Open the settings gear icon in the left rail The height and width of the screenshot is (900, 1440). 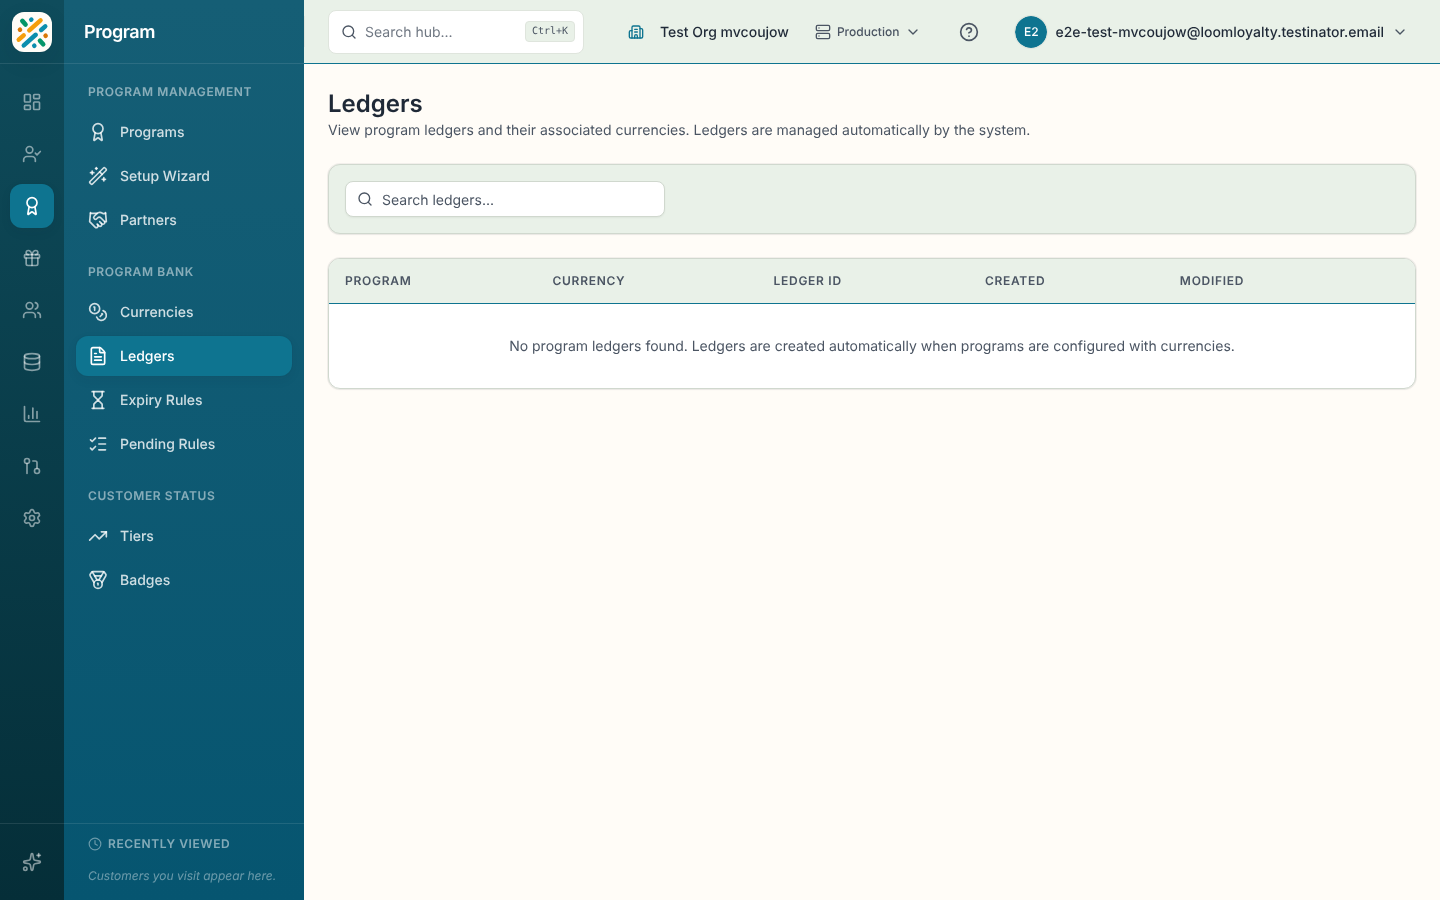pos(32,518)
